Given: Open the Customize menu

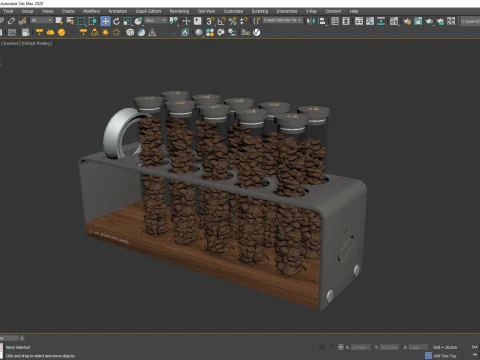Looking at the screenshot, I should click(x=233, y=11).
